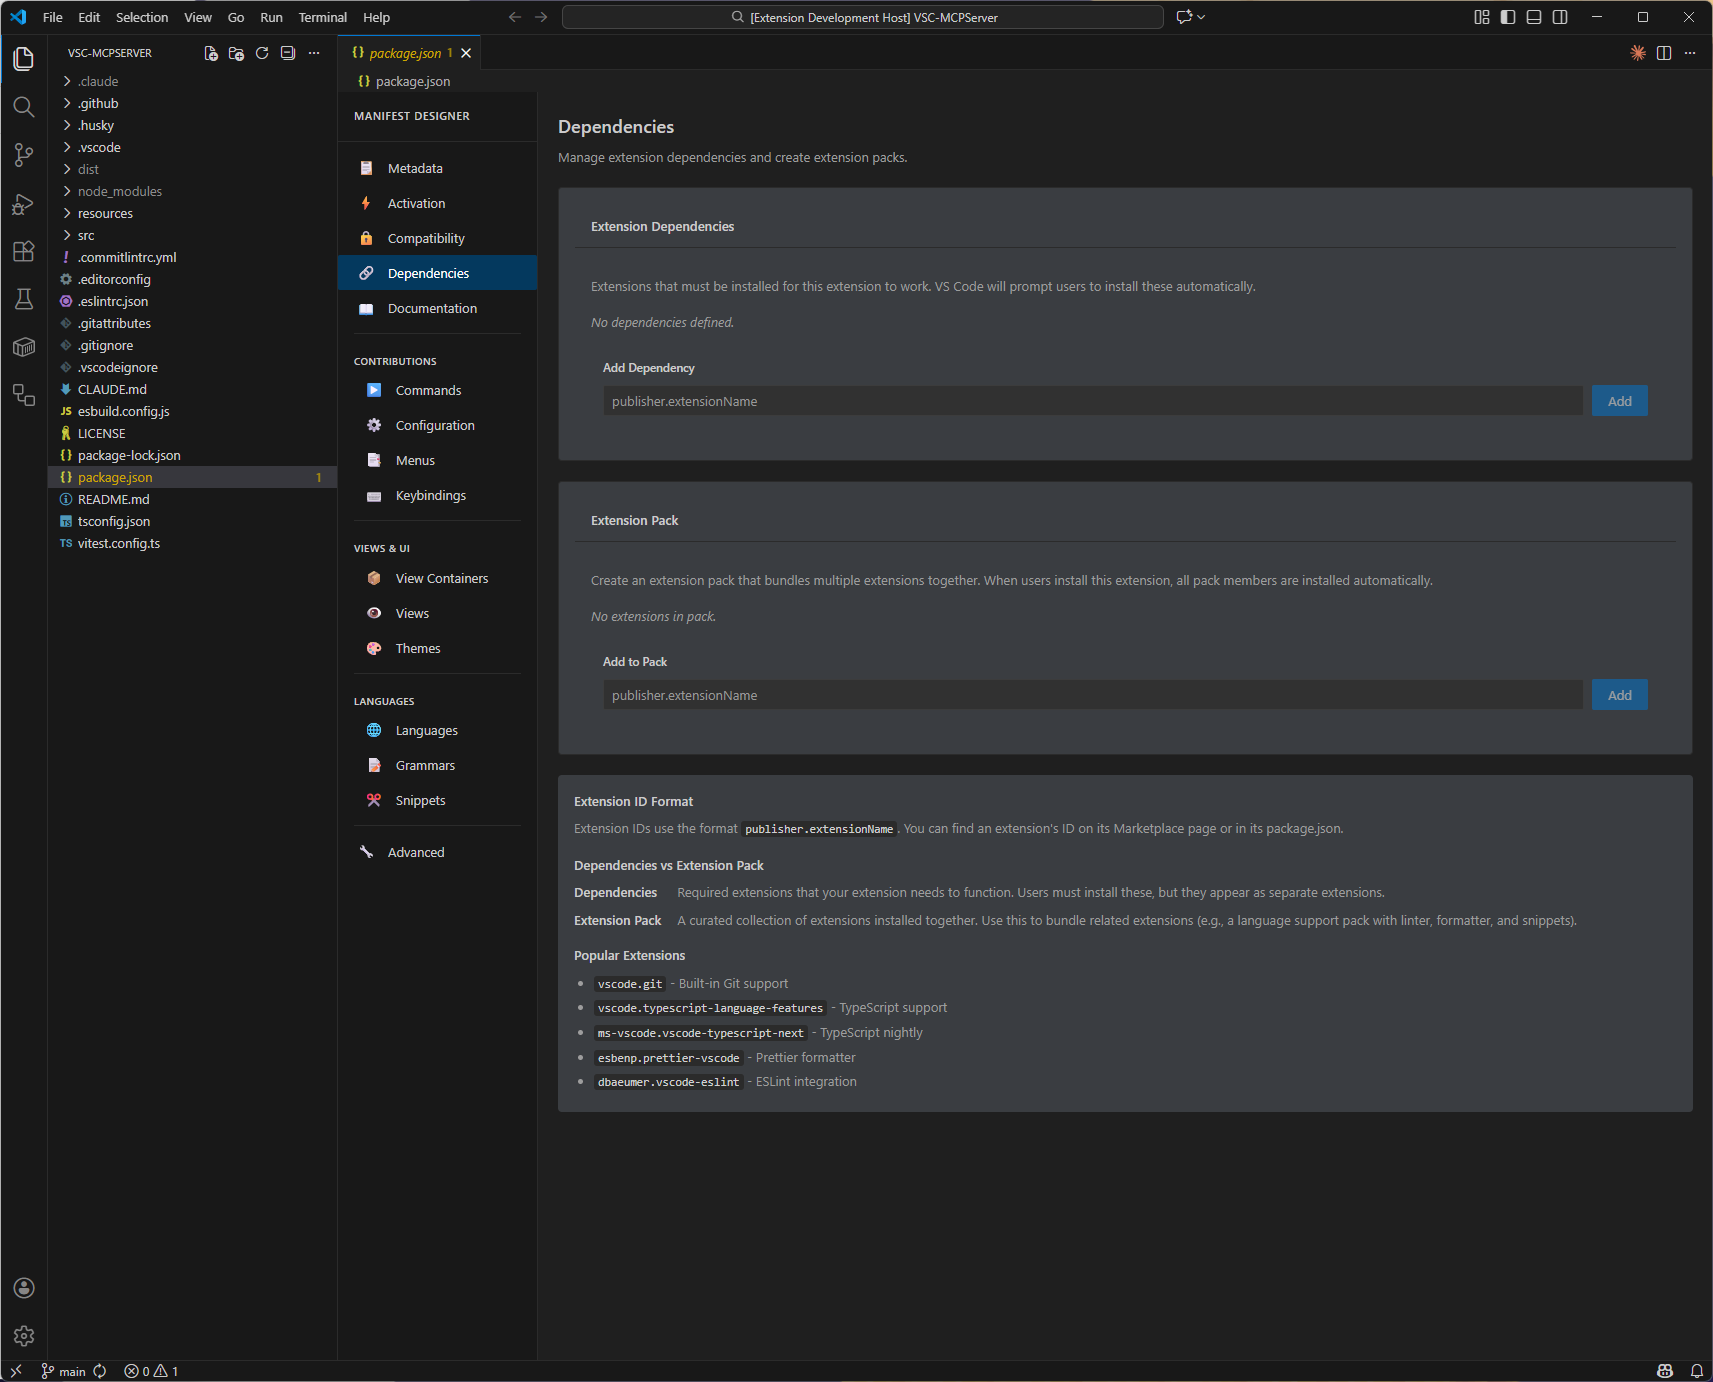Open the Source Control view
This screenshot has width=1713, height=1382.
pyautogui.click(x=24, y=155)
